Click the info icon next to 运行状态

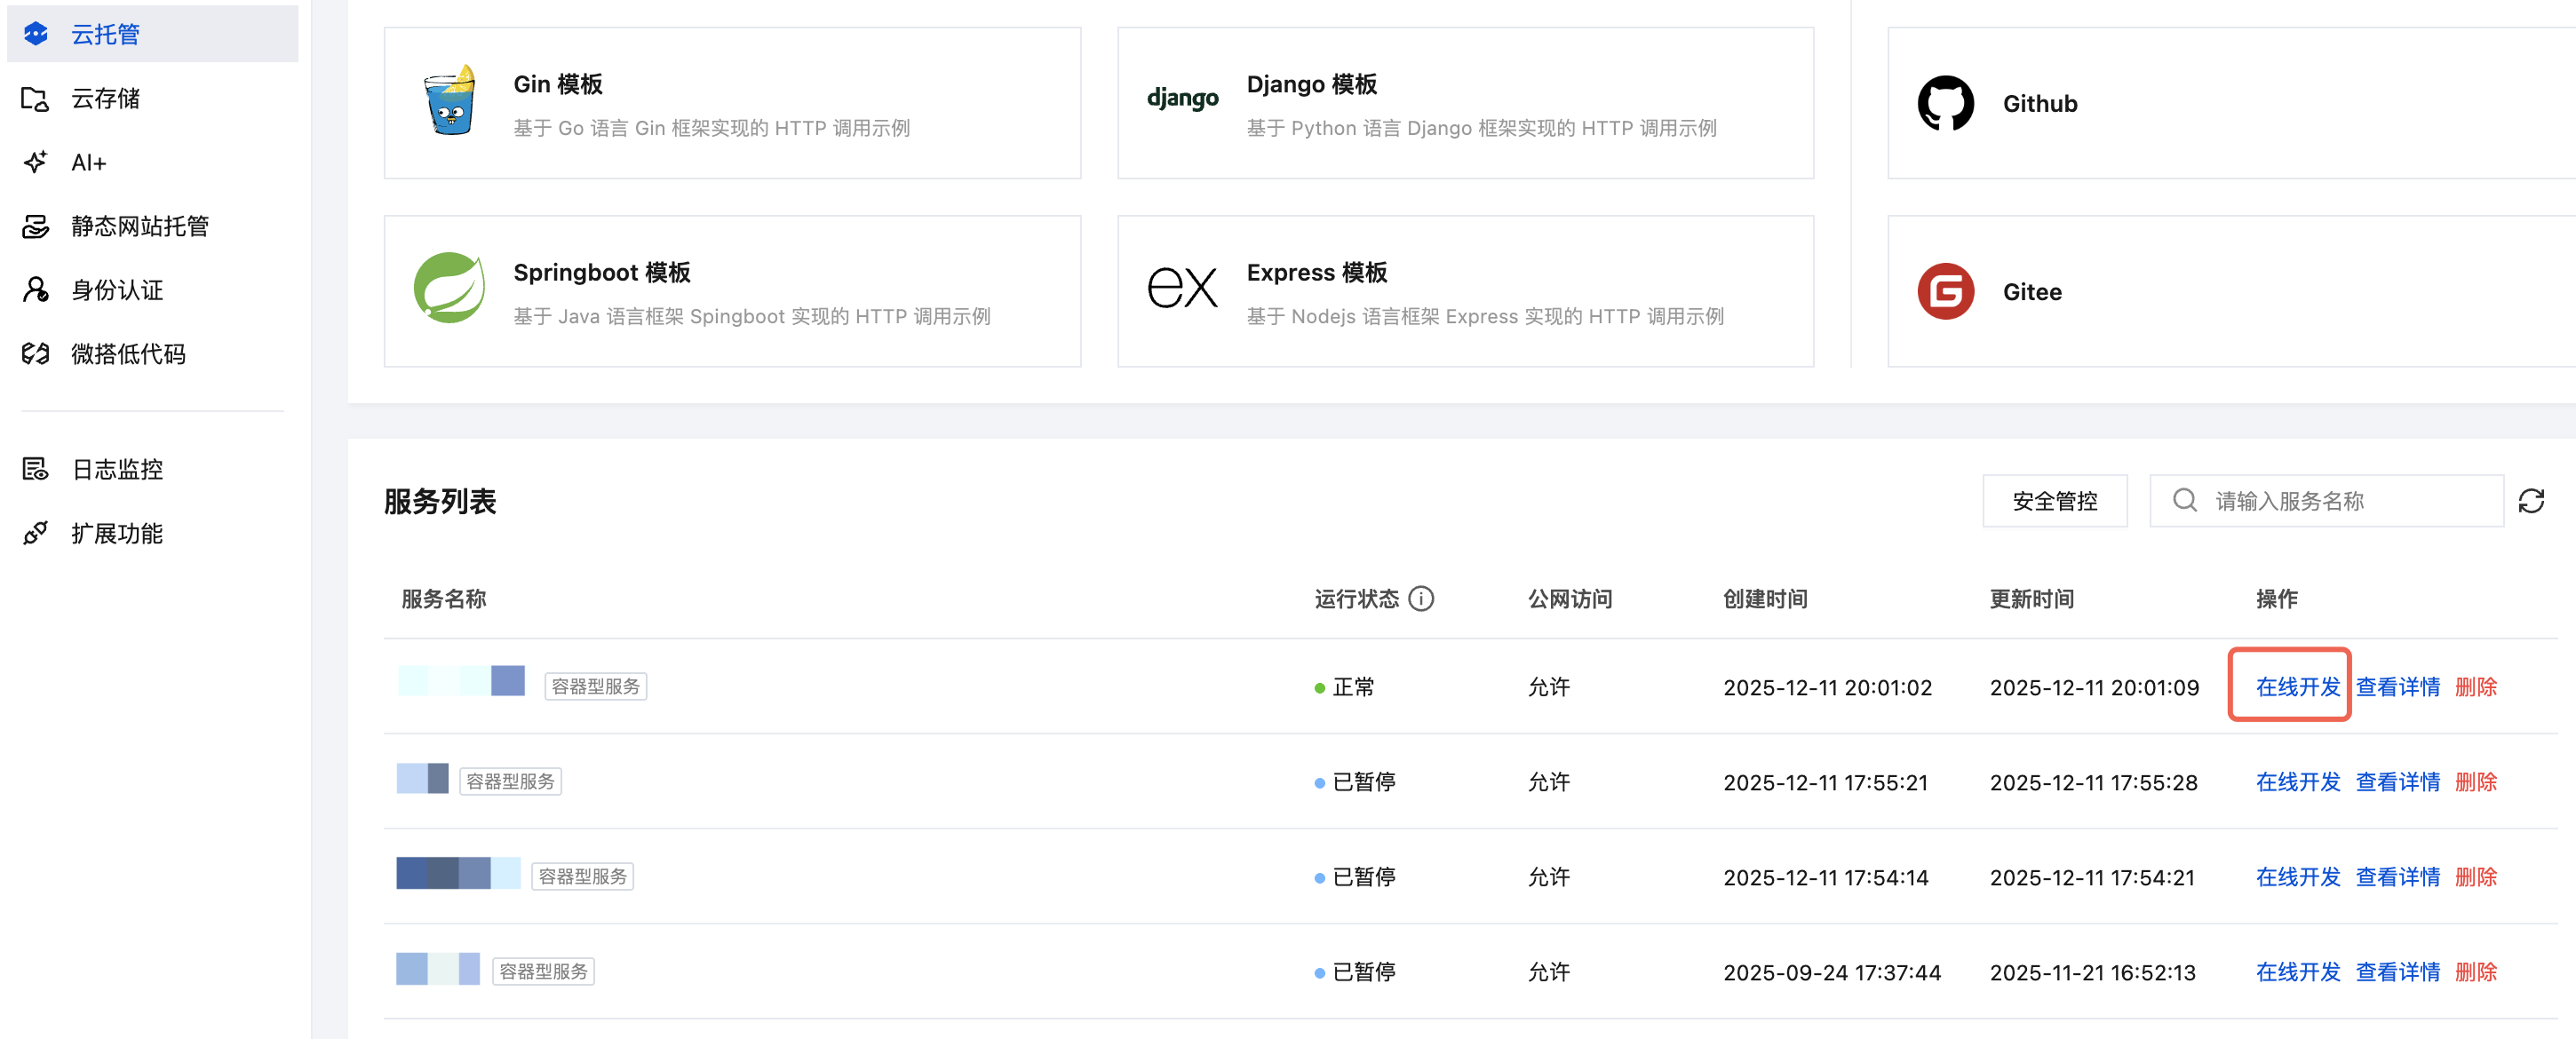1420,598
